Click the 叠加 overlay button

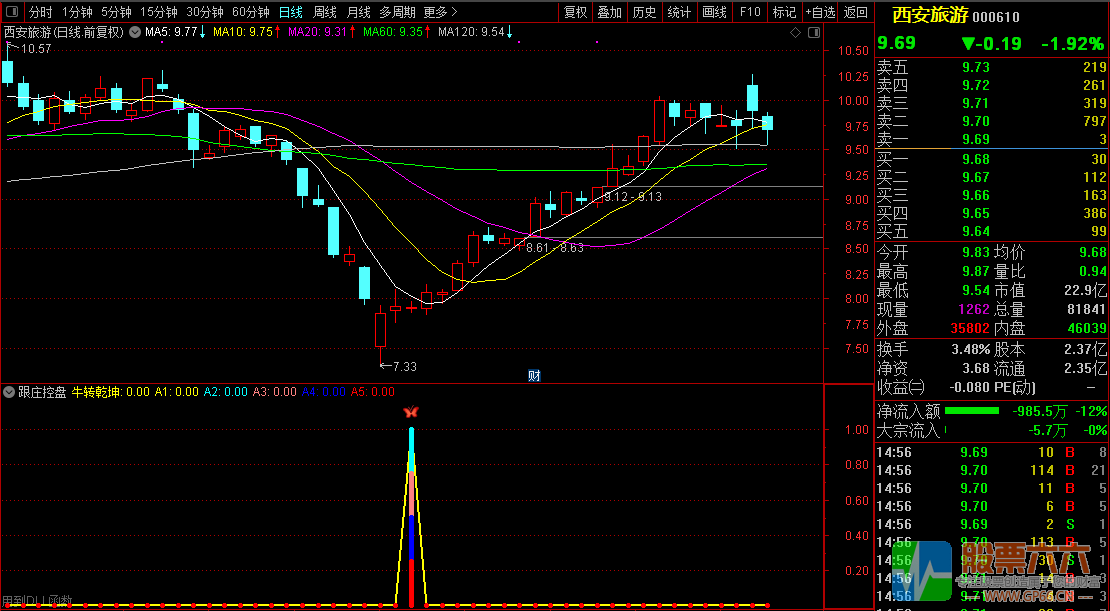click(609, 12)
